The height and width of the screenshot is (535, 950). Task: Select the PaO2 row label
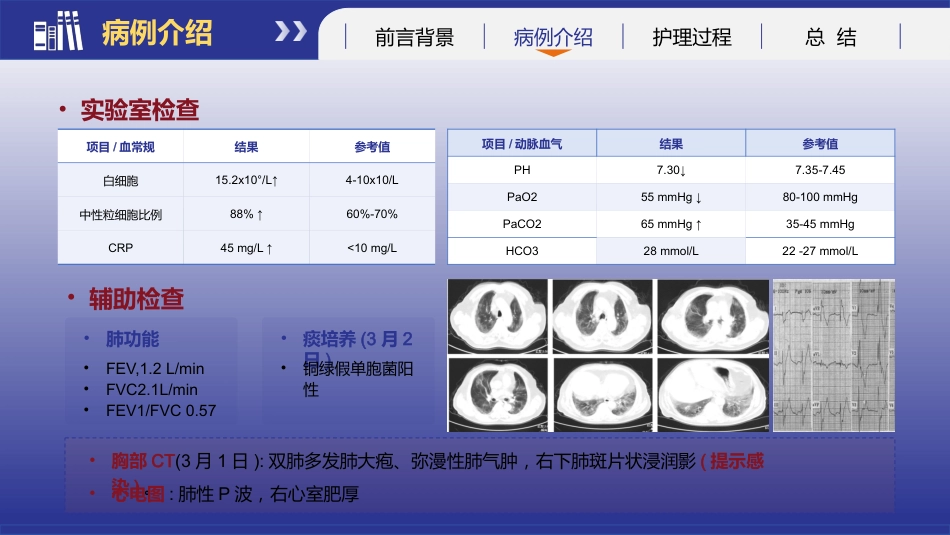[x=522, y=197]
